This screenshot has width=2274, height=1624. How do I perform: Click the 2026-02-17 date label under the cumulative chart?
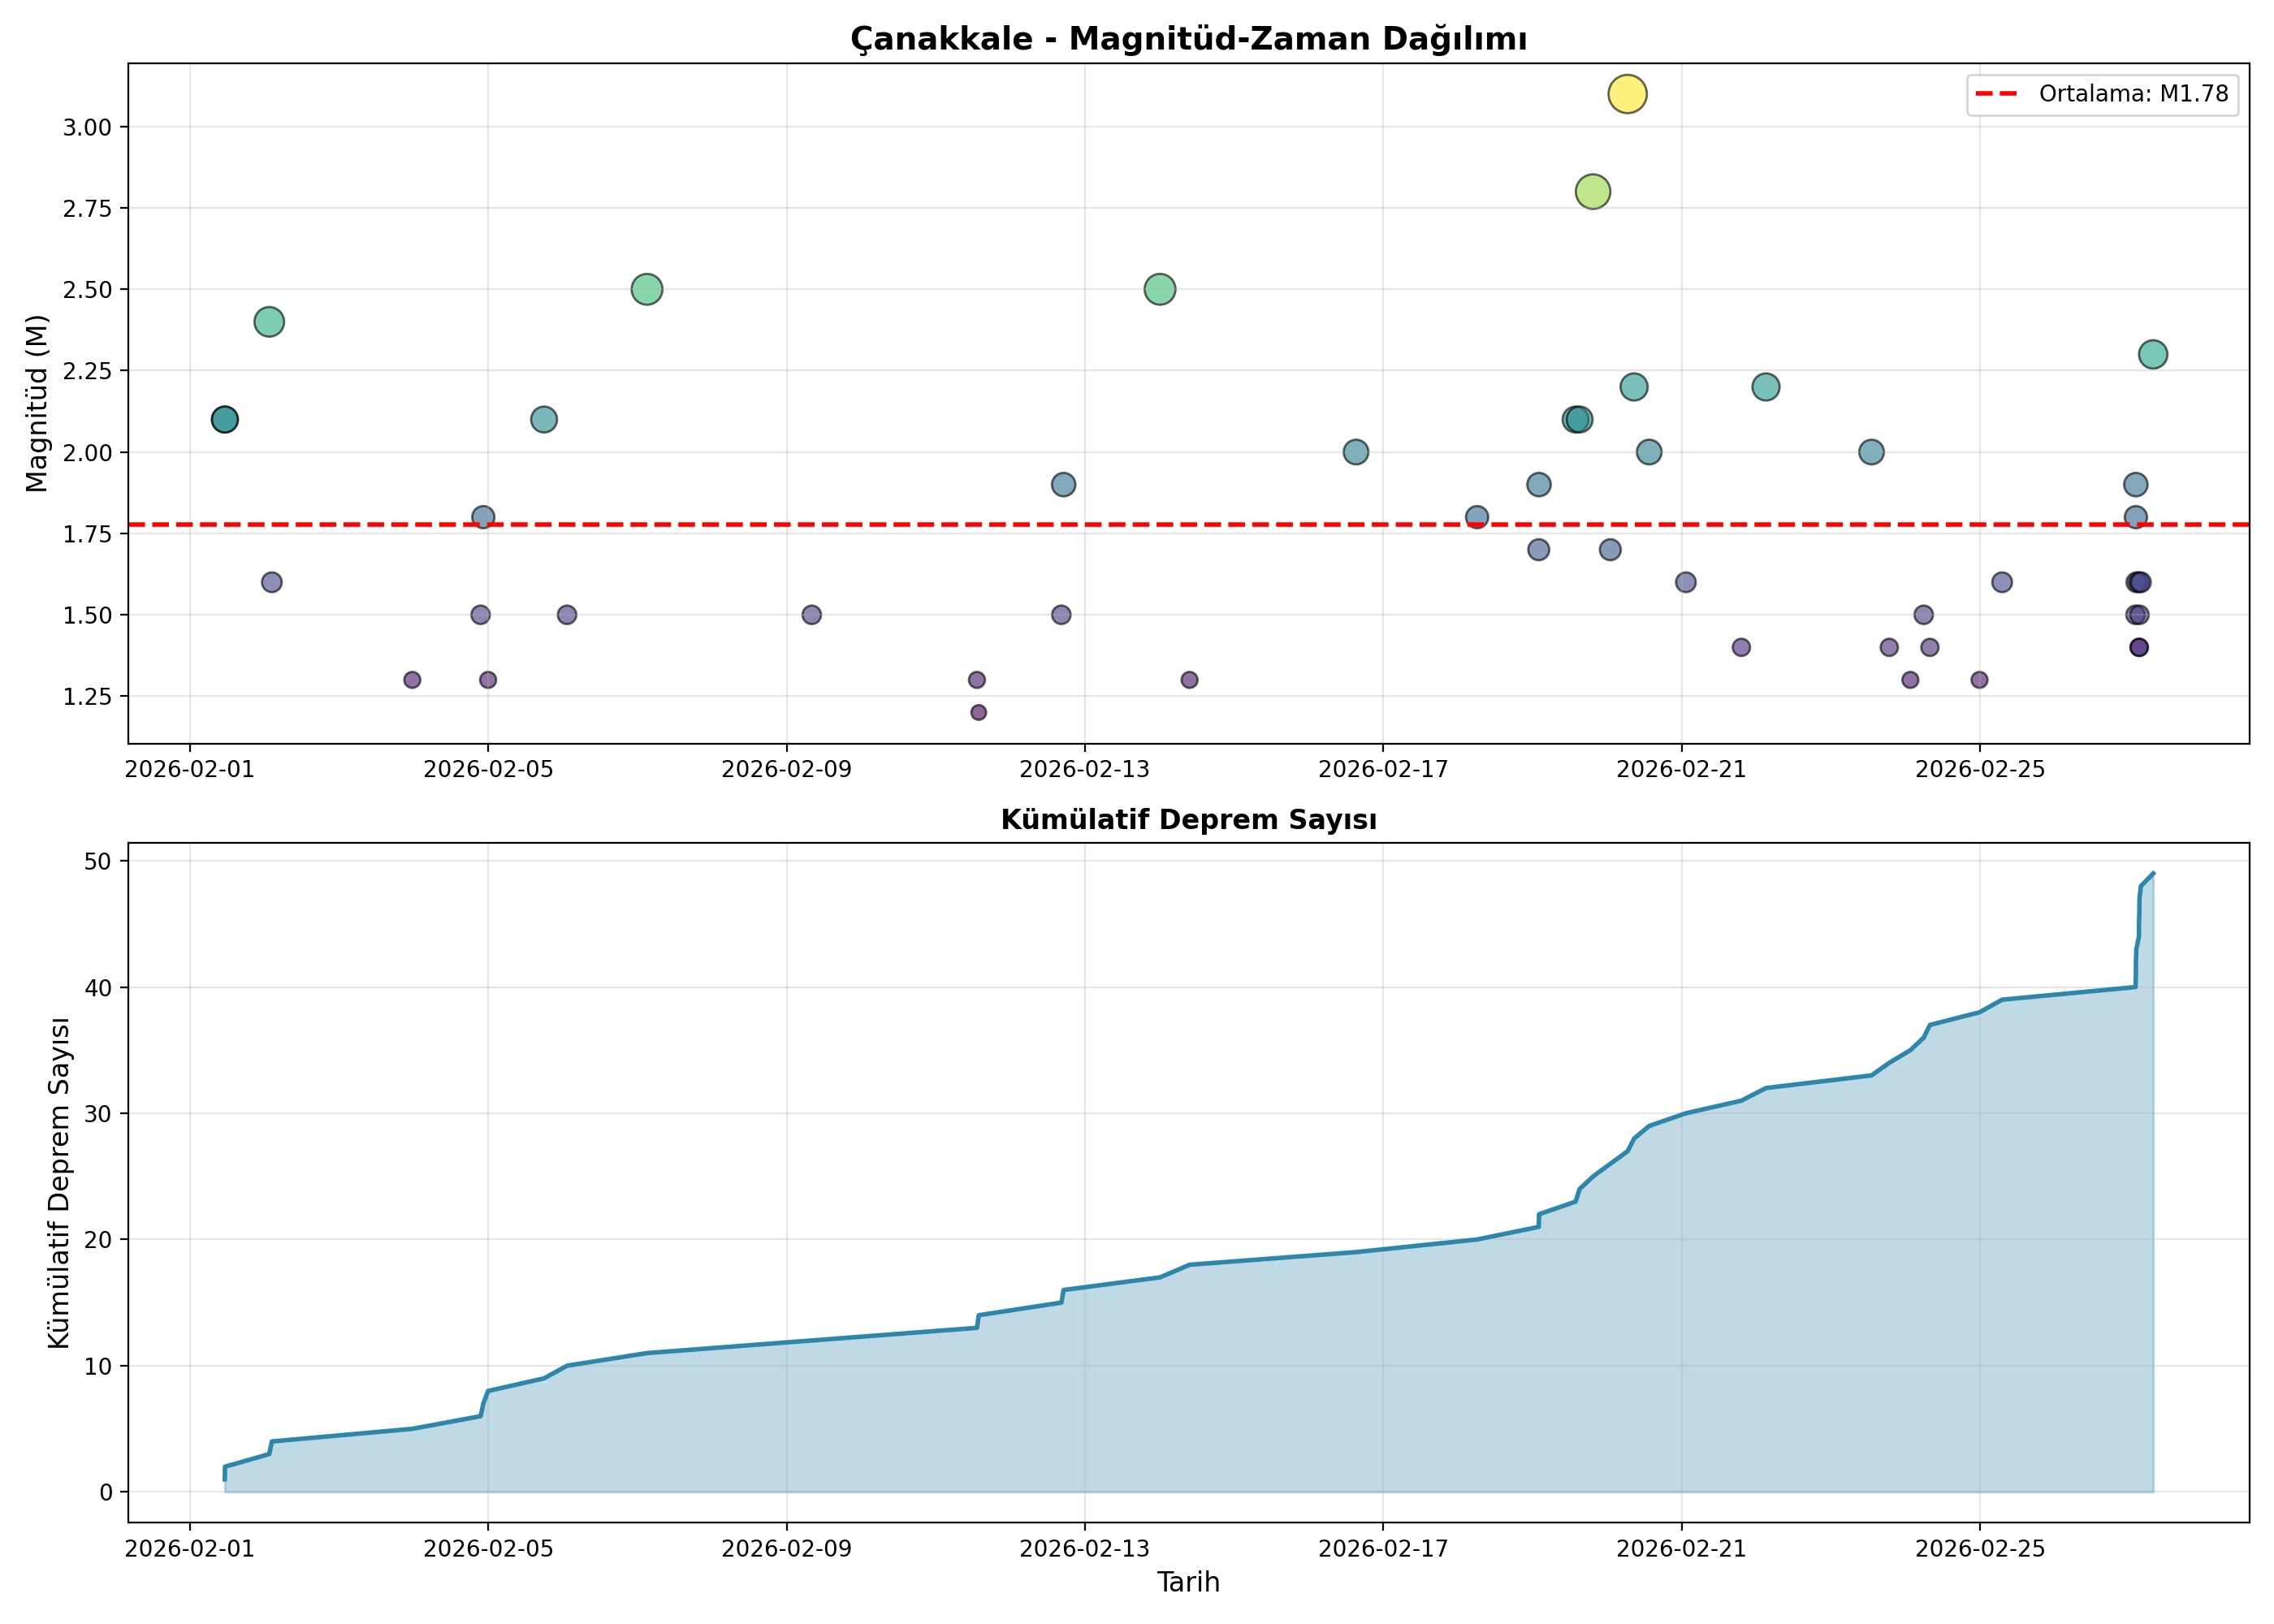coord(1383,1548)
